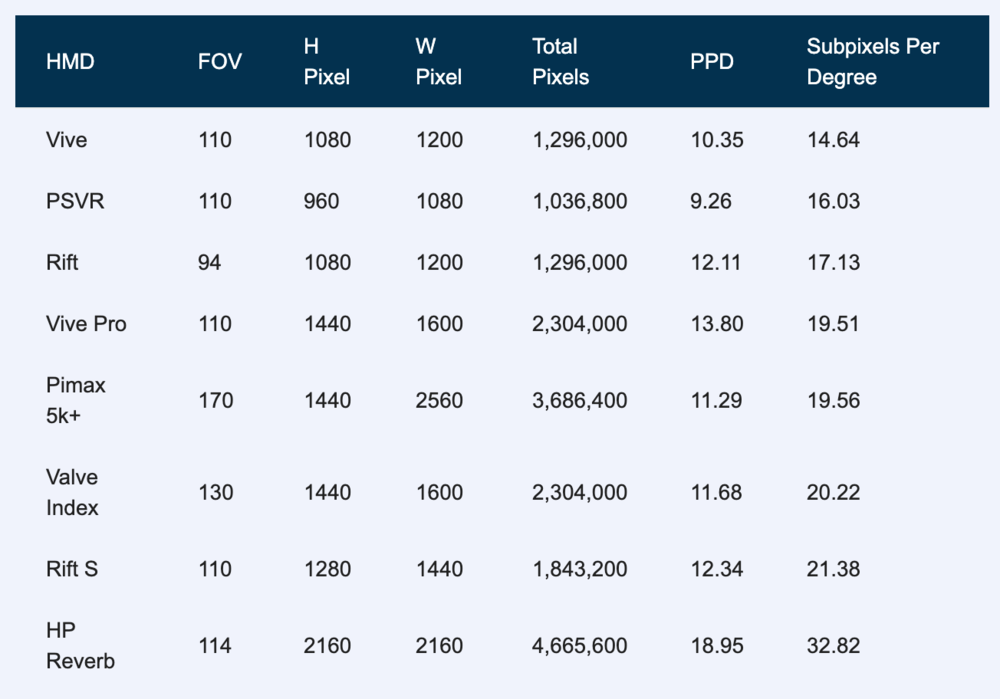The height and width of the screenshot is (699, 1000).
Task: Click the FOV column header
Action: pyautogui.click(x=220, y=61)
